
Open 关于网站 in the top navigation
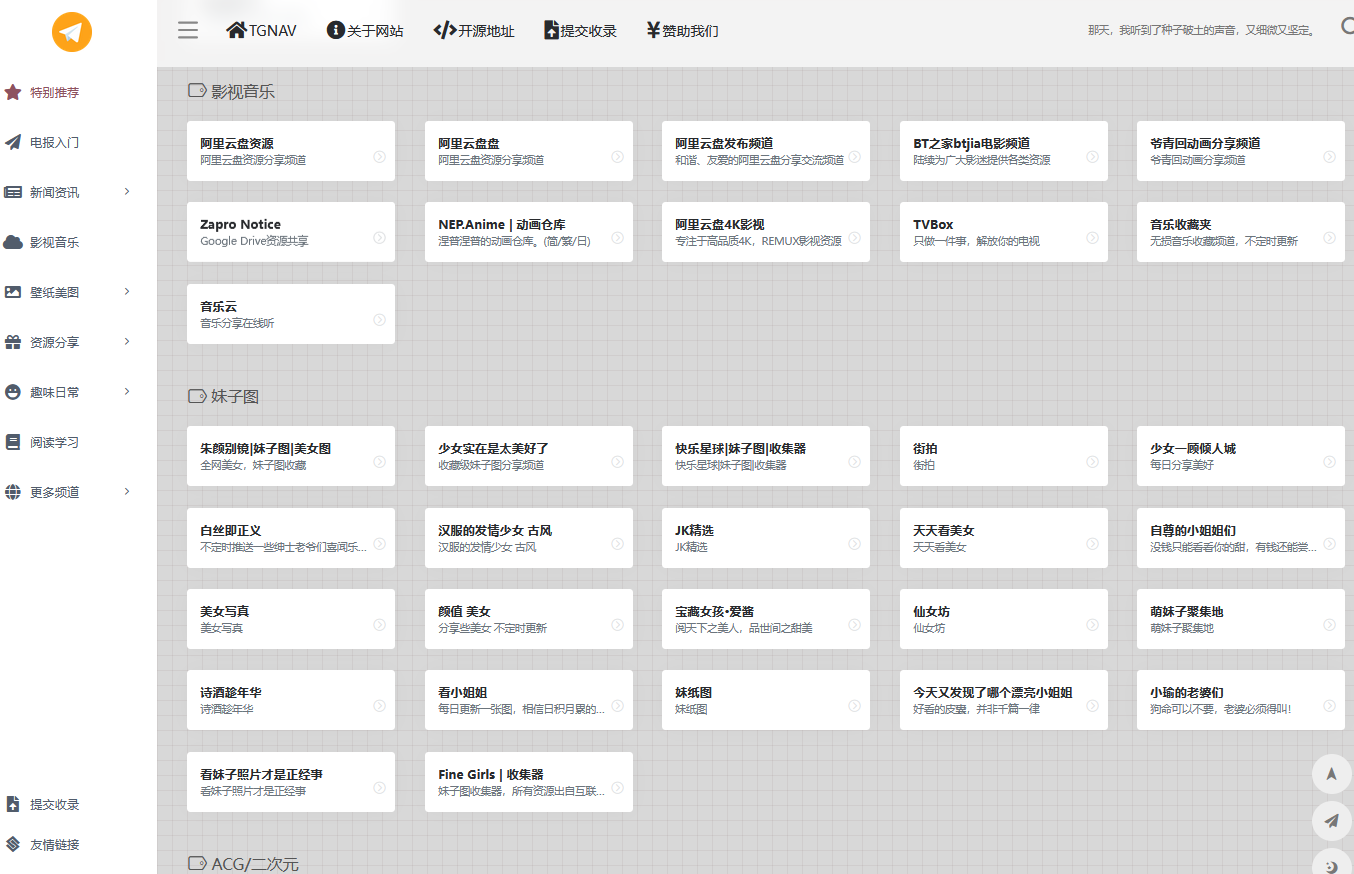pos(365,31)
